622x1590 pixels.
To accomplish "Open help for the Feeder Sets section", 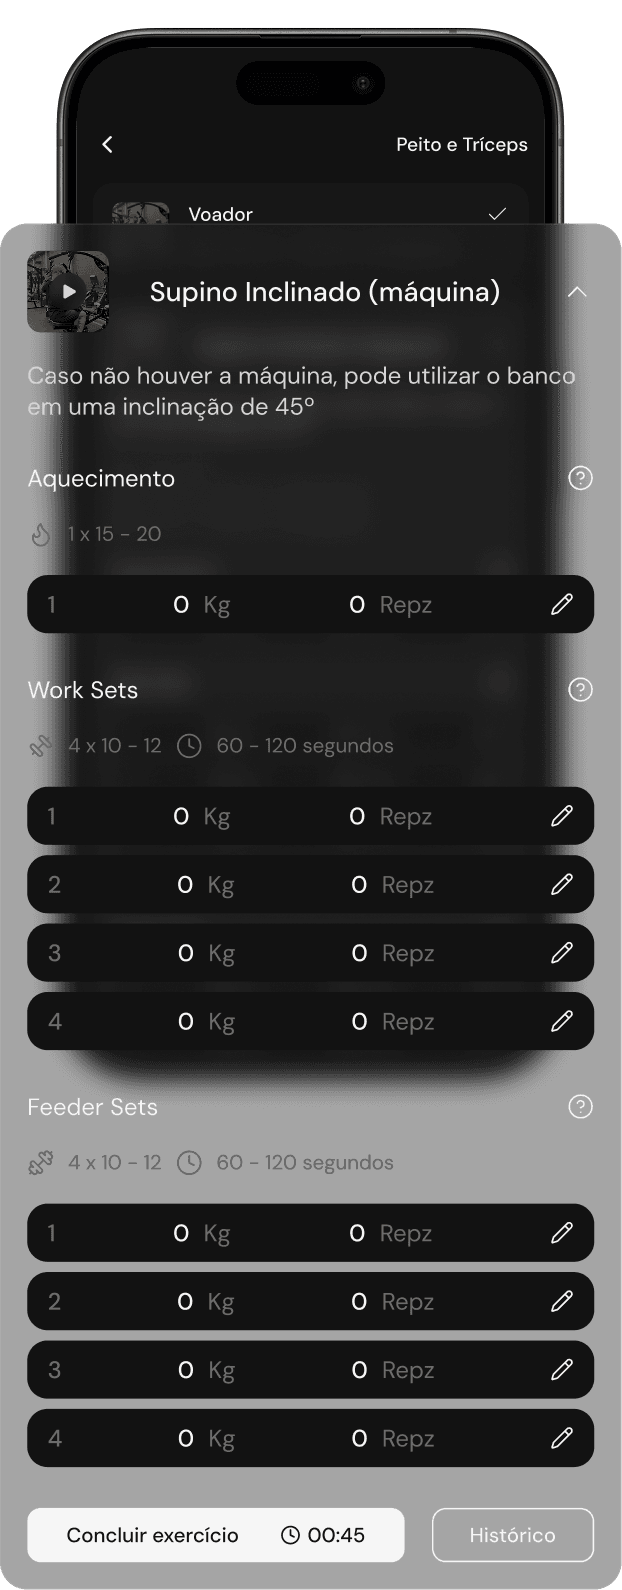I will pos(579,1107).
